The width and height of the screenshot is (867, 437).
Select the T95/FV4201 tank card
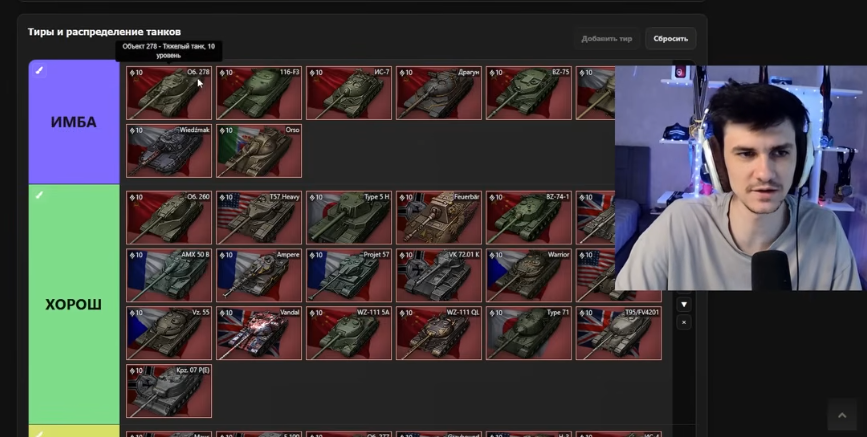[619, 333]
